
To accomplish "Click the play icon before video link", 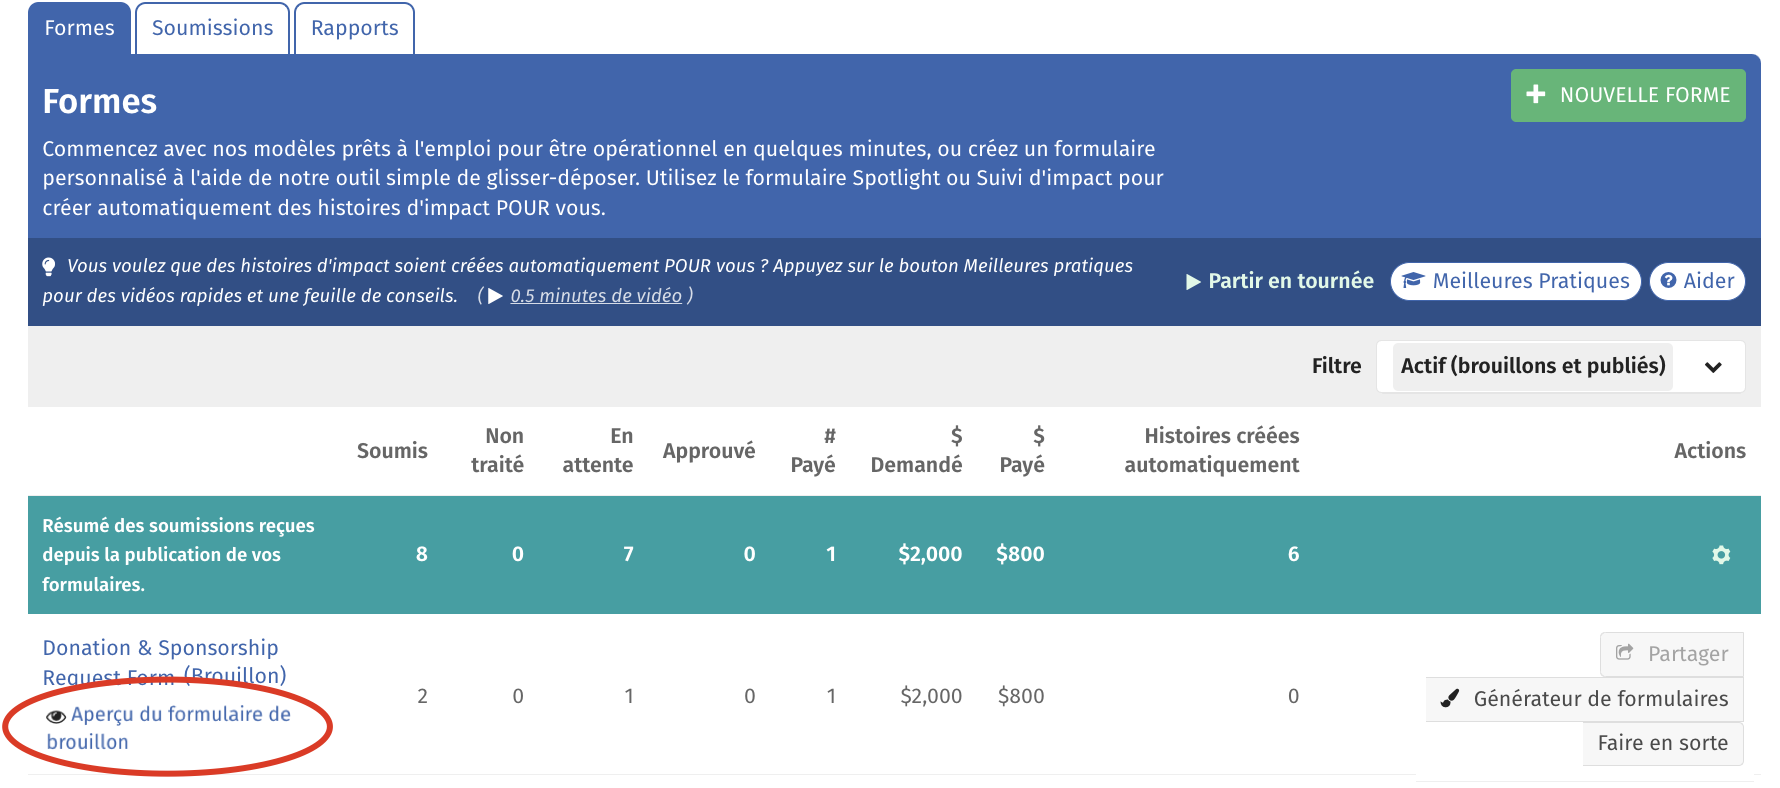I will [x=495, y=296].
